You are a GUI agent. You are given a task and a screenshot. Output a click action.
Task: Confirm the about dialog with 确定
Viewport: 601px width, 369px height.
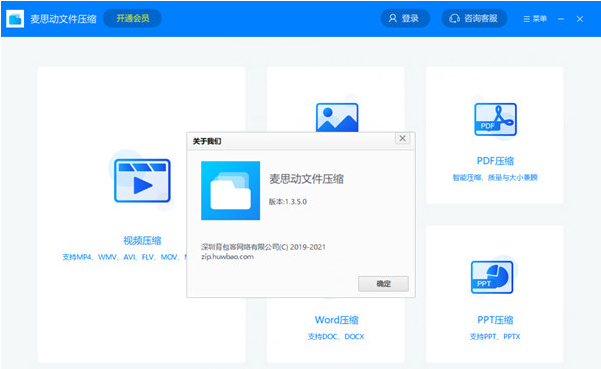point(383,284)
